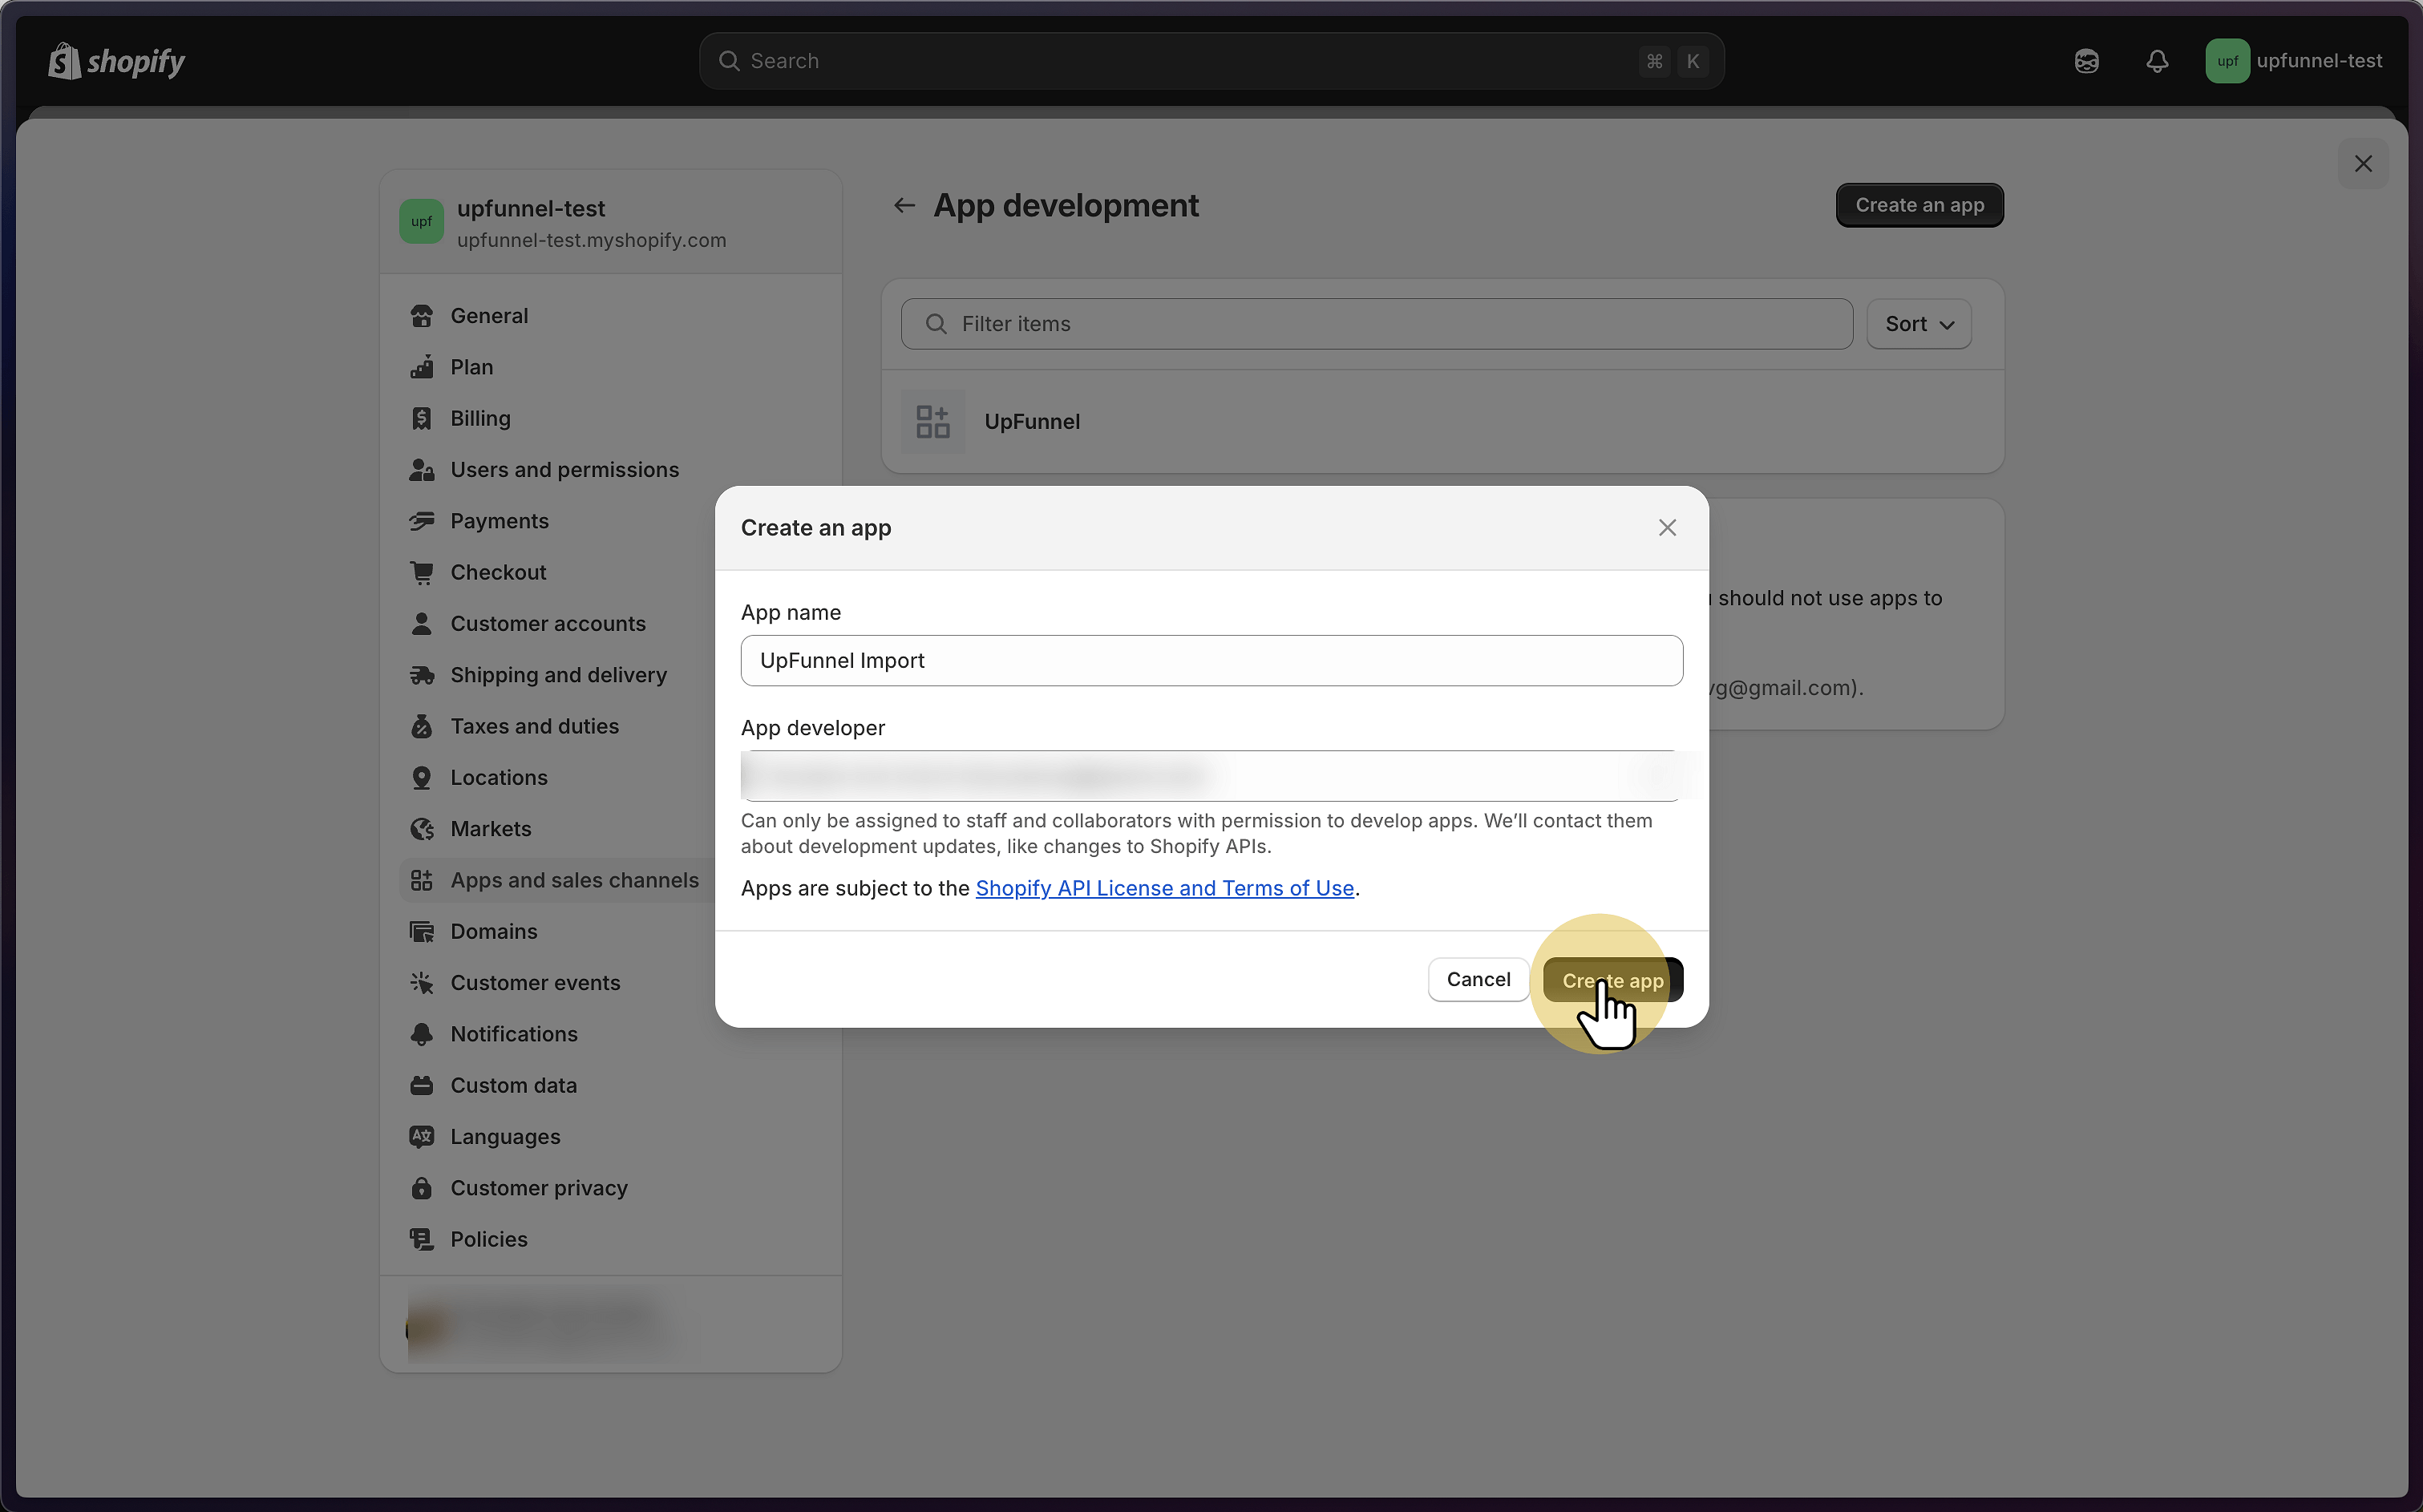This screenshot has width=2423, height=1512.
Task: Open the notifications bell icon
Action: (2157, 61)
